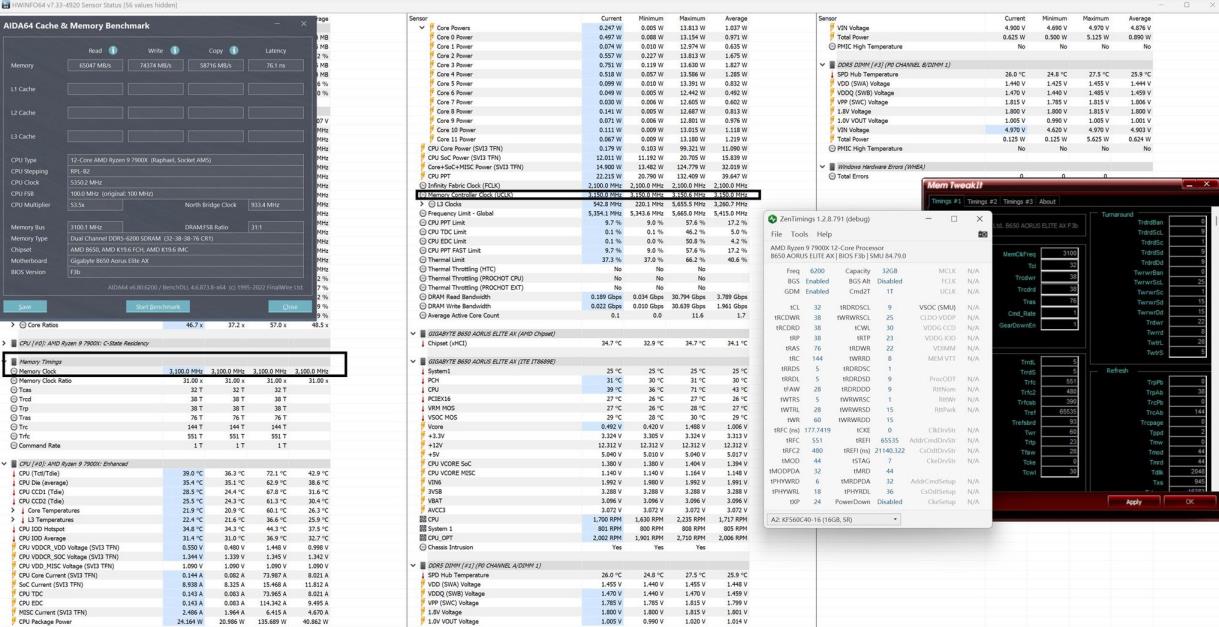Image resolution: width=1219 pixels, height=627 pixels.
Task: Click Apply in MemTweakIt
Action: pos(1133,501)
